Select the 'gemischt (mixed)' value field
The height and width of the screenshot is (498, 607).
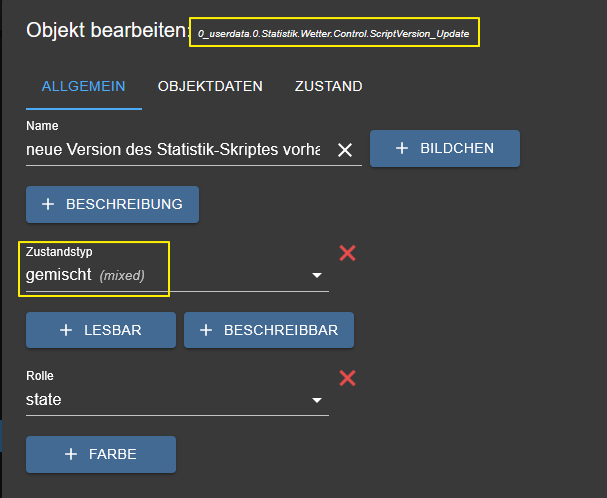(x=85, y=275)
